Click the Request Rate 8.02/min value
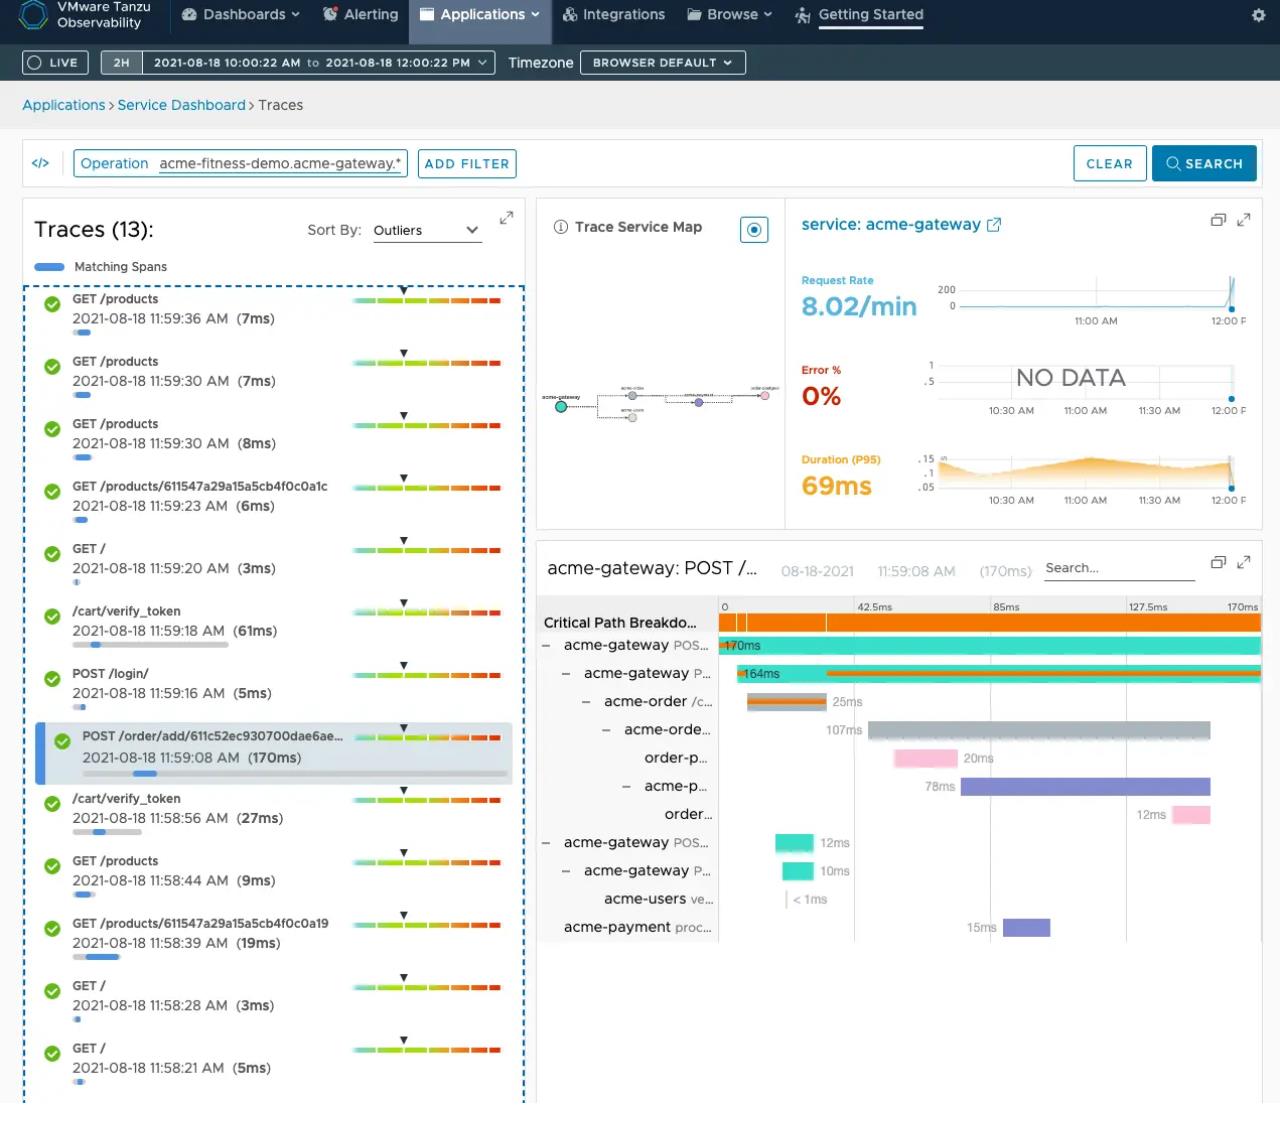Image resolution: width=1280 pixels, height=1124 pixels. coord(859,306)
